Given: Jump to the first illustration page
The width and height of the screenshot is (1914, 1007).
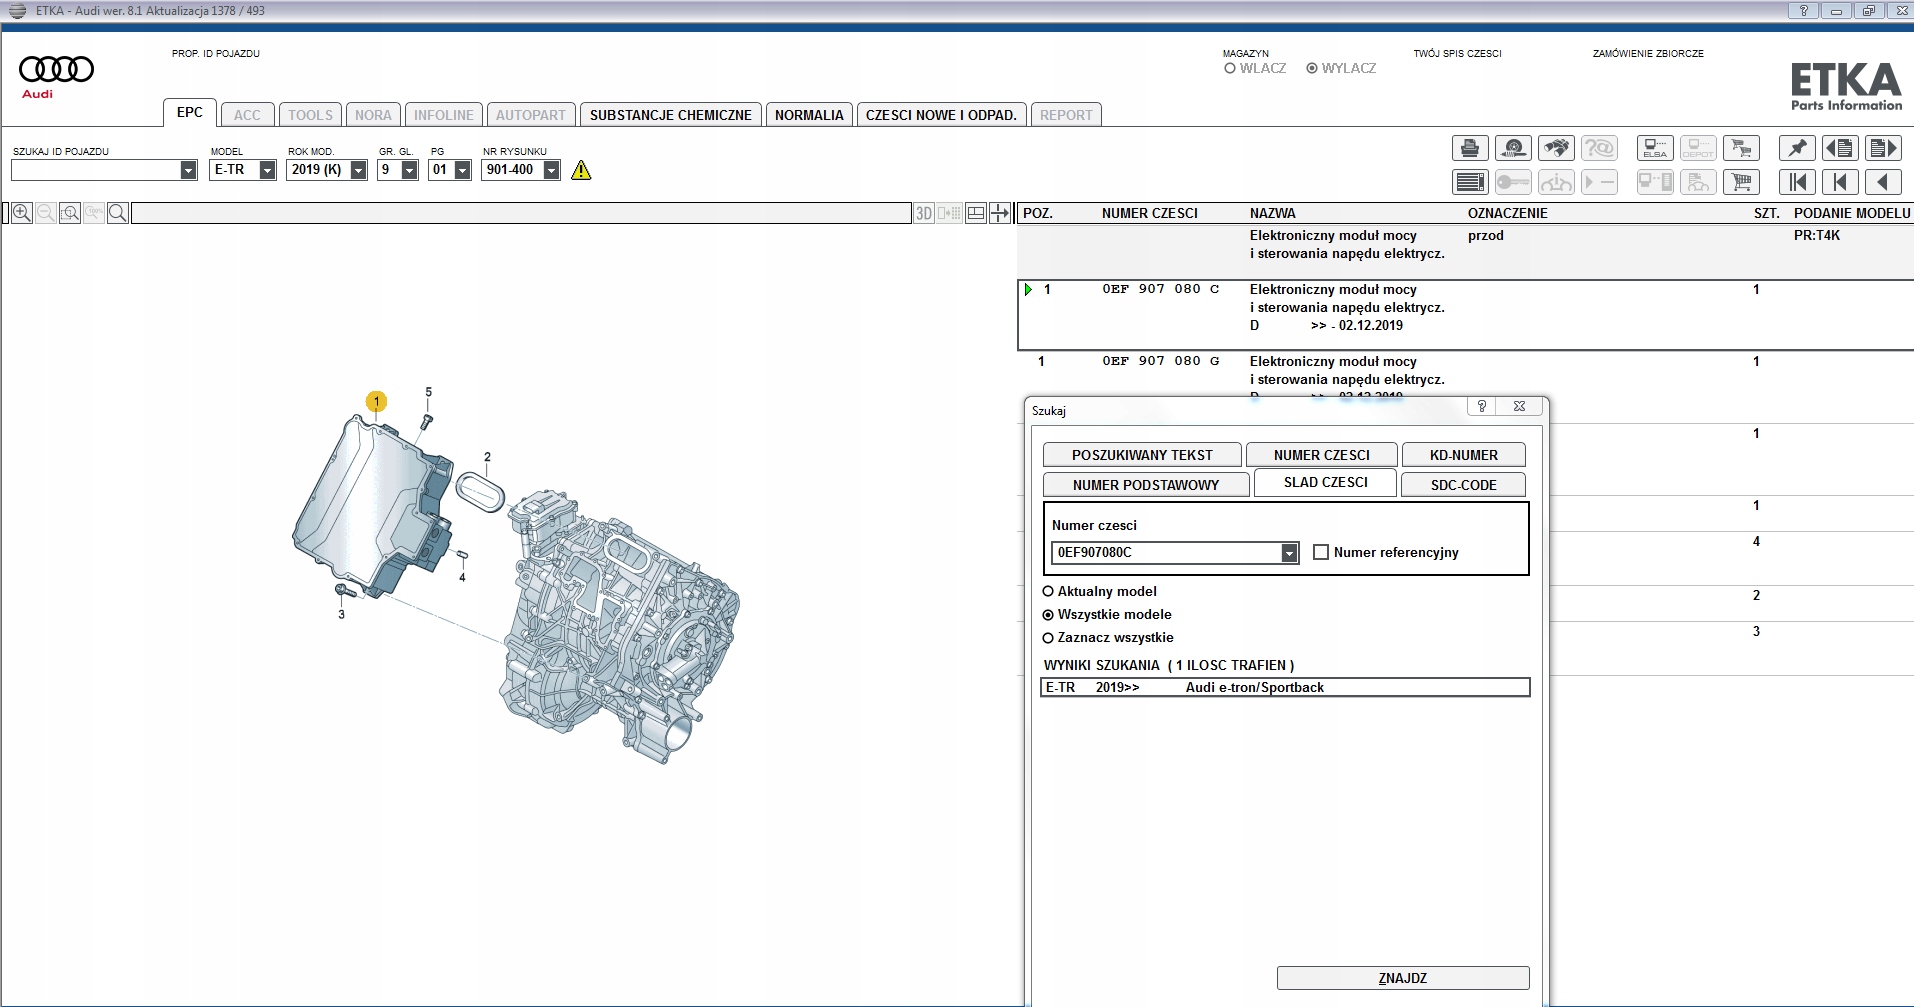Looking at the screenshot, I should (1797, 182).
